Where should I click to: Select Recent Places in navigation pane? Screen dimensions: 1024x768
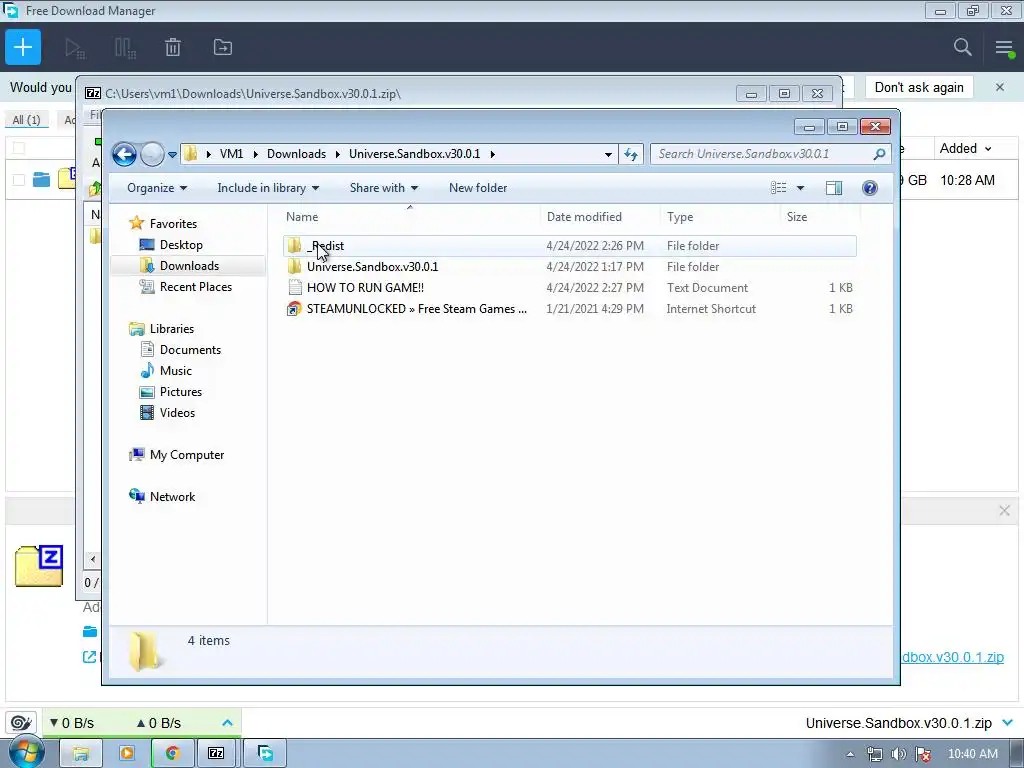point(195,287)
